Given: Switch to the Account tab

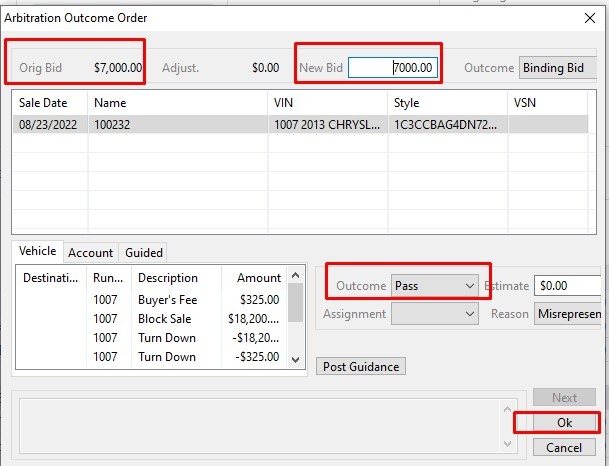Looking at the screenshot, I should 90,253.
